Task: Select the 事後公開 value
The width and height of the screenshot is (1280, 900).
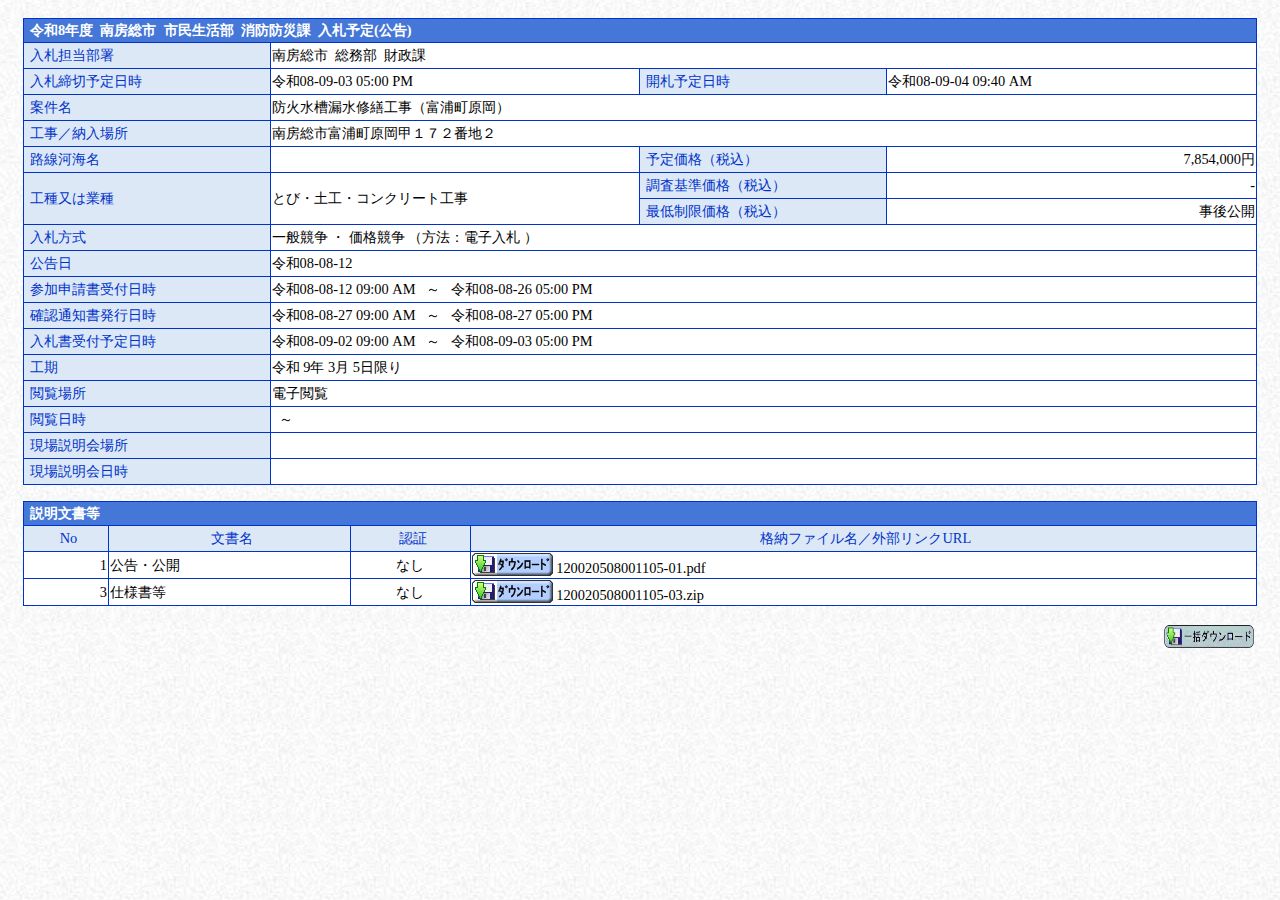Action: pos(1227,212)
